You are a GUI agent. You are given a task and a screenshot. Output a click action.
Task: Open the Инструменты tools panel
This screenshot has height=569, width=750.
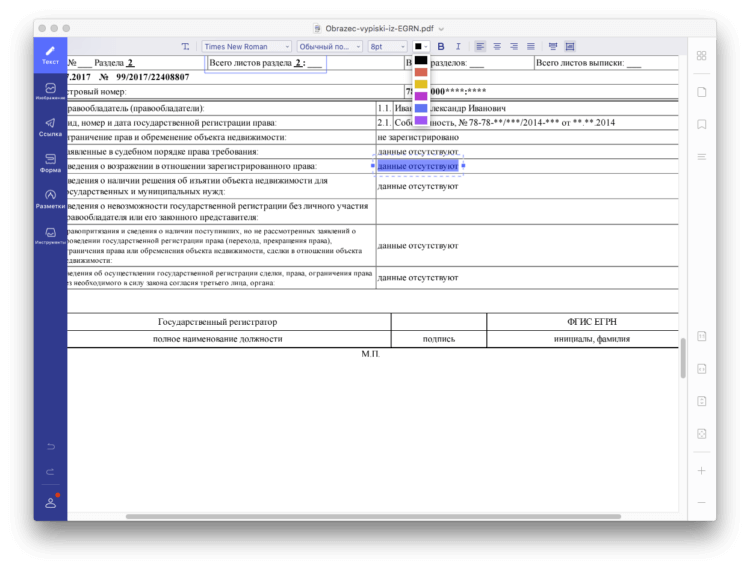pos(50,235)
